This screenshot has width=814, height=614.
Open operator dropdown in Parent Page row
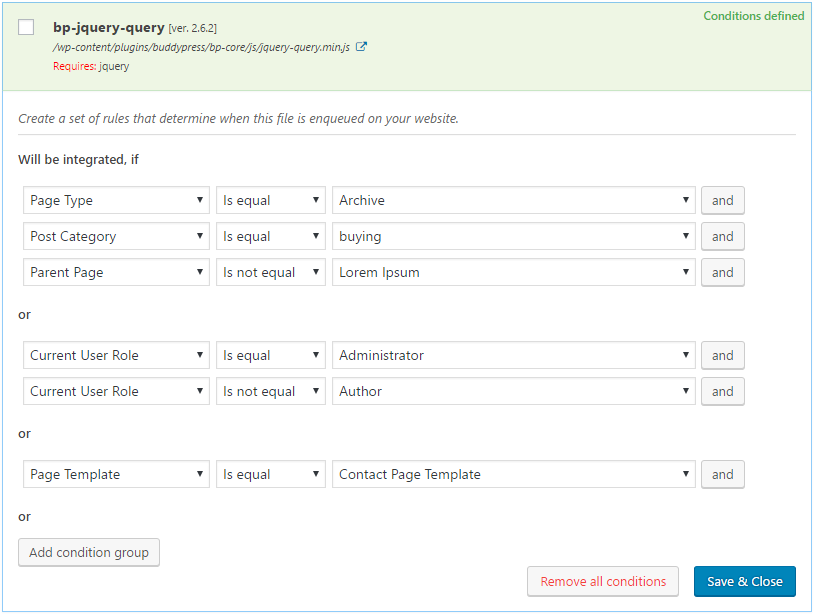click(270, 272)
